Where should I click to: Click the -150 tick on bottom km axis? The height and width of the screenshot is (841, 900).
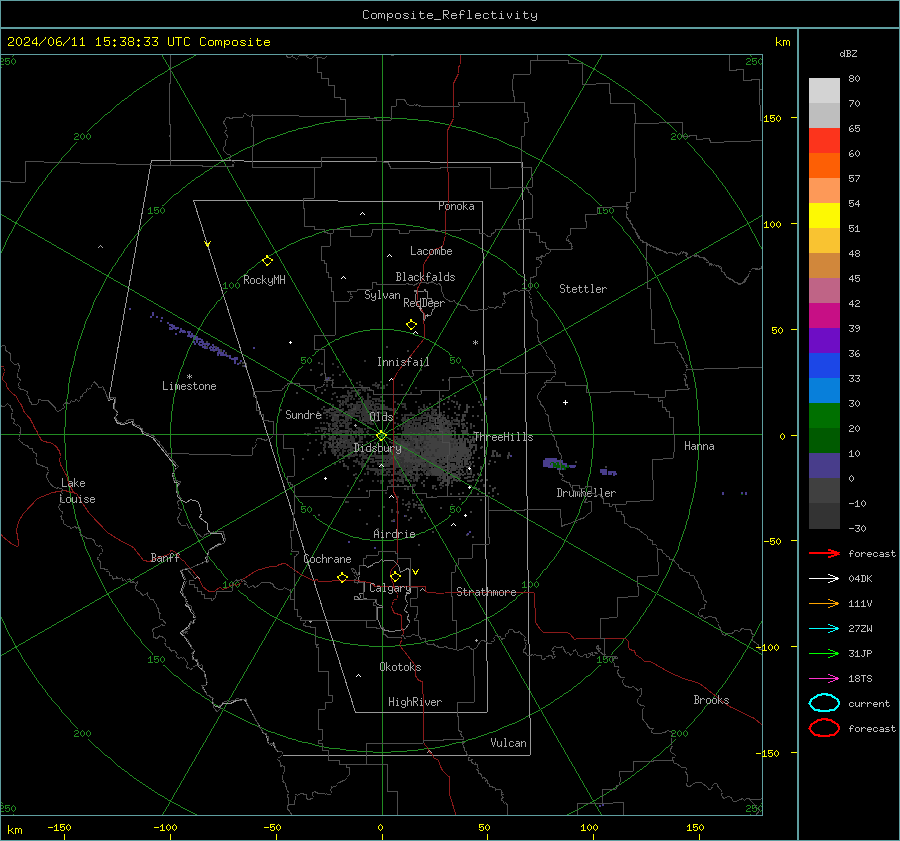coord(60,827)
